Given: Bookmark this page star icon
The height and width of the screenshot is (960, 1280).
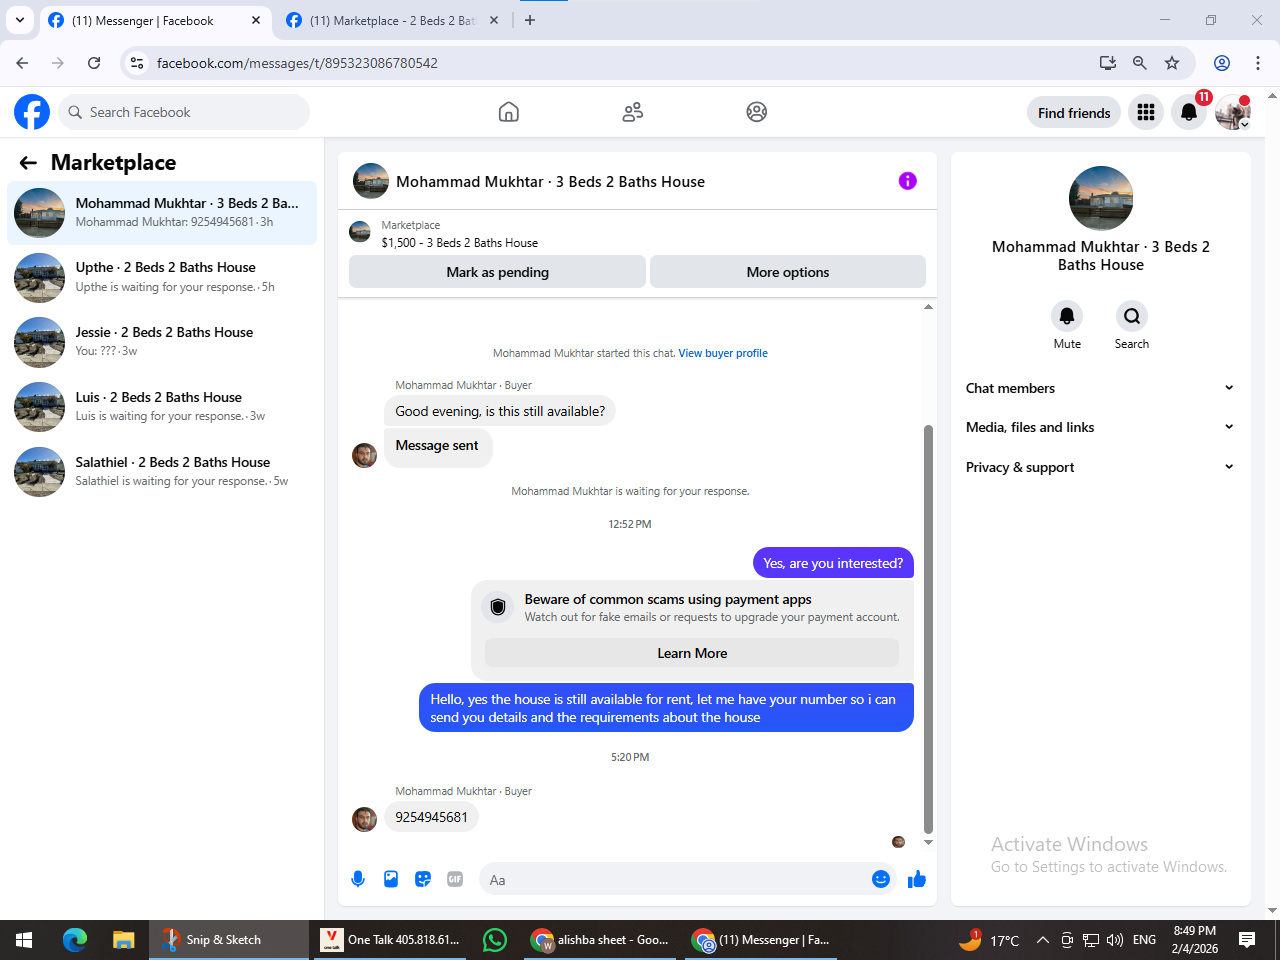Looking at the screenshot, I should [x=1172, y=63].
